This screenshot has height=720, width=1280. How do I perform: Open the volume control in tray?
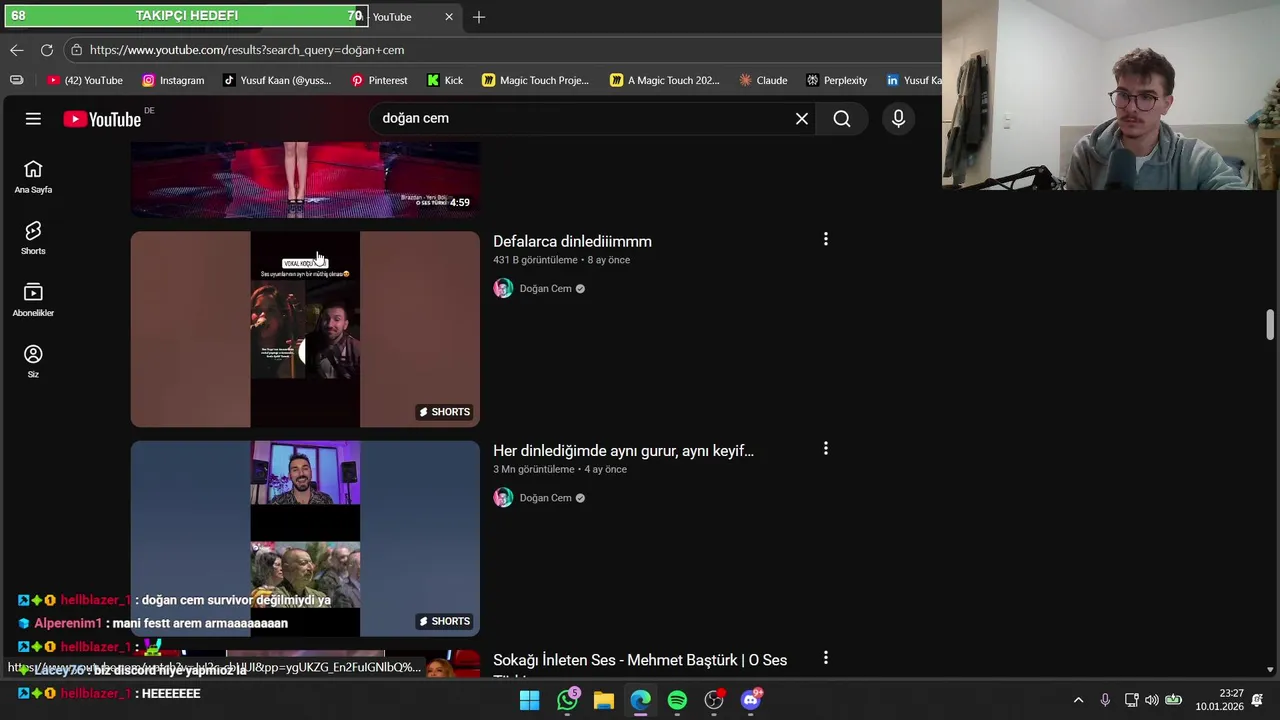(1152, 700)
